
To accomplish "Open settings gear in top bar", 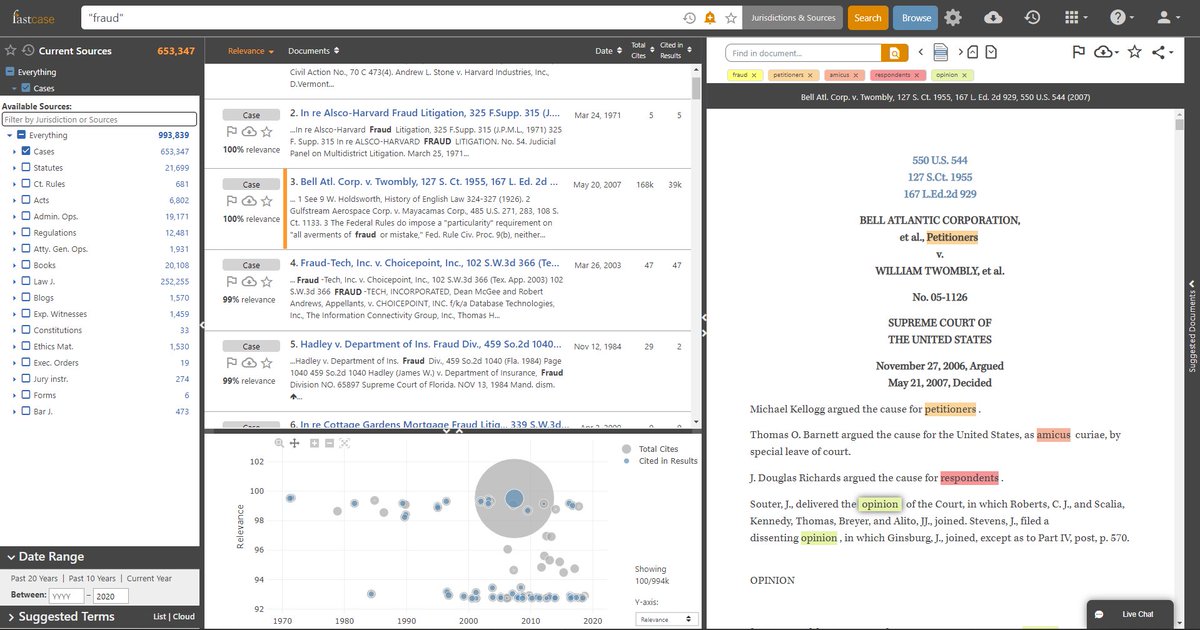I will [953, 18].
